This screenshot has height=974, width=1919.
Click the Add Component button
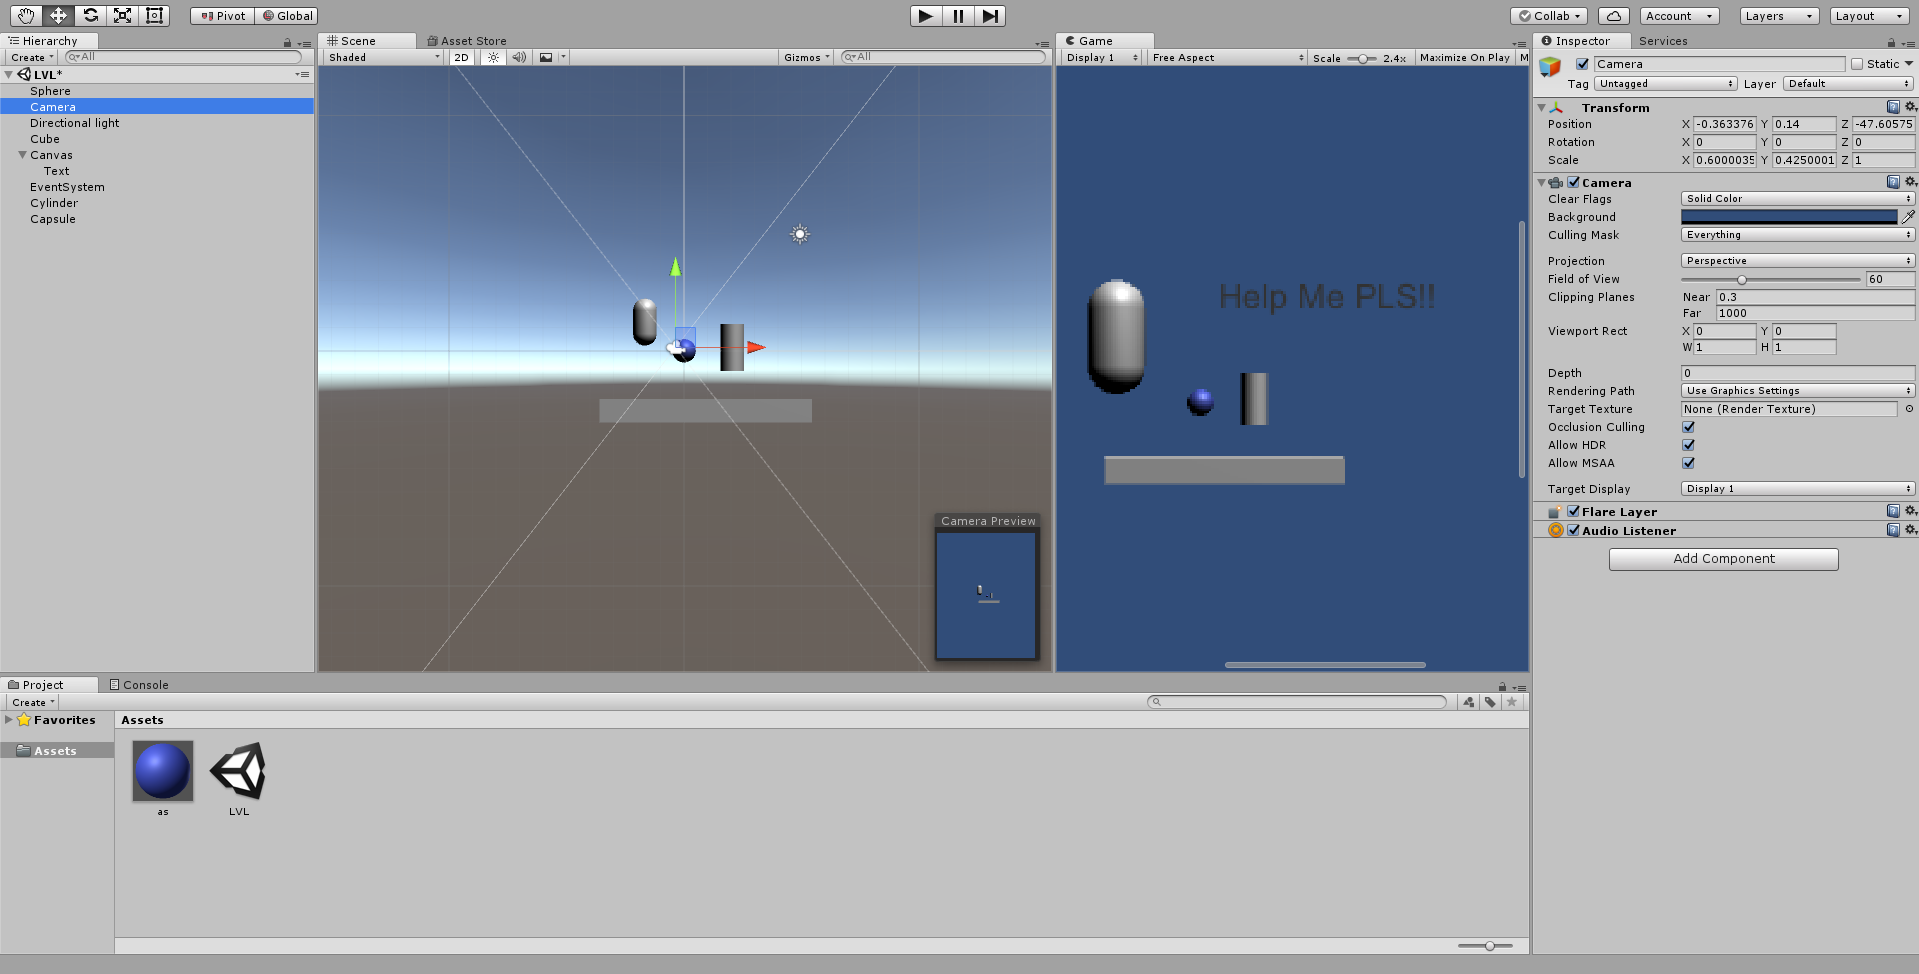[x=1722, y=558]
